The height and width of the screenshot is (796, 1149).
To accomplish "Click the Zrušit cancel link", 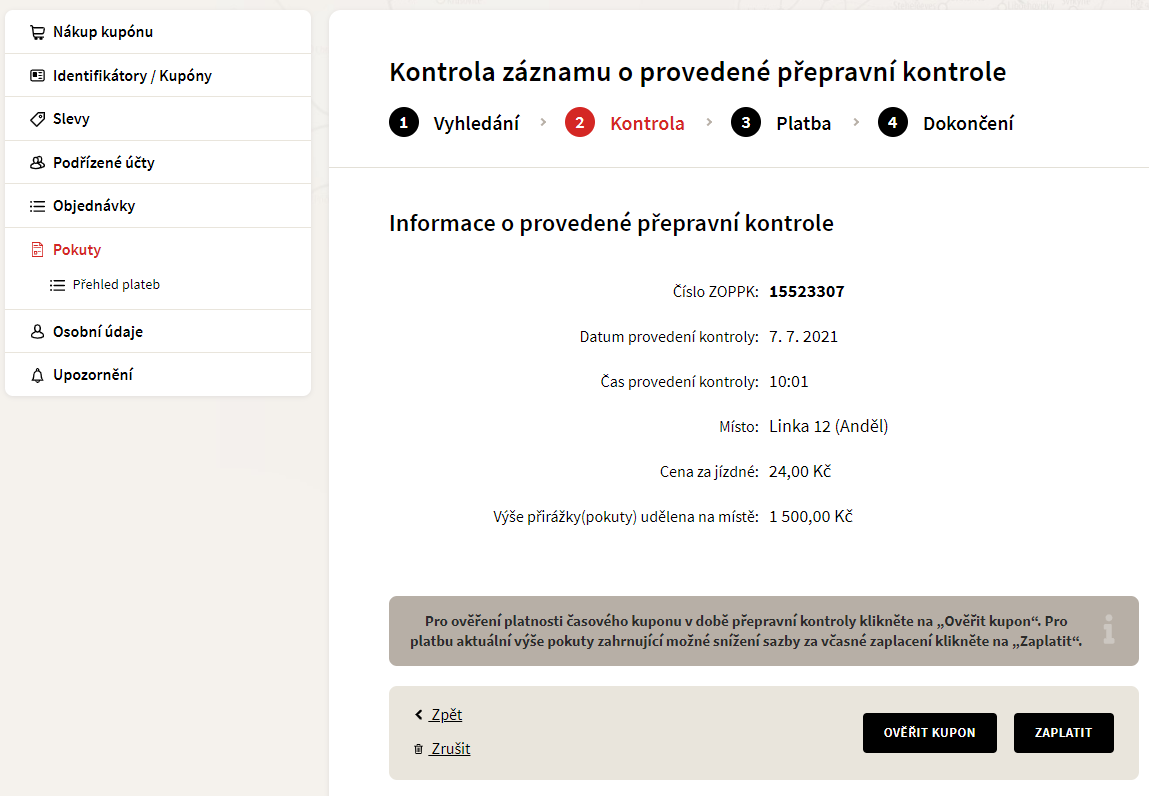I will point(451,749).
